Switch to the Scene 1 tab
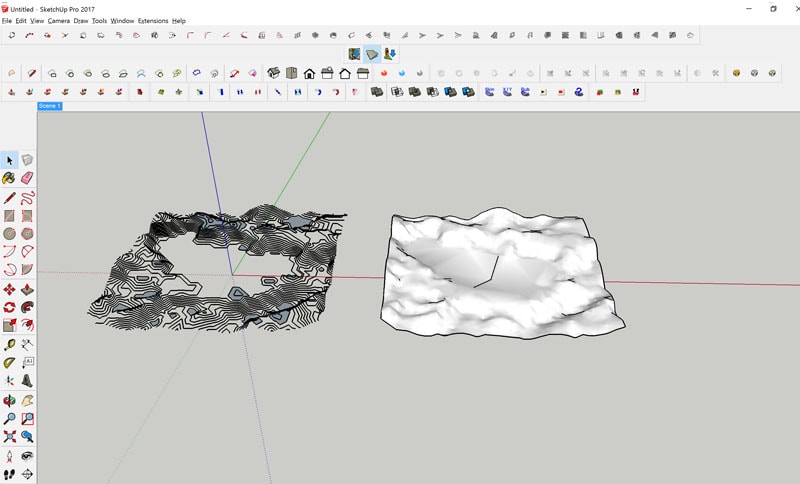Viewport: 800px width, 484px height. [49, 106]
